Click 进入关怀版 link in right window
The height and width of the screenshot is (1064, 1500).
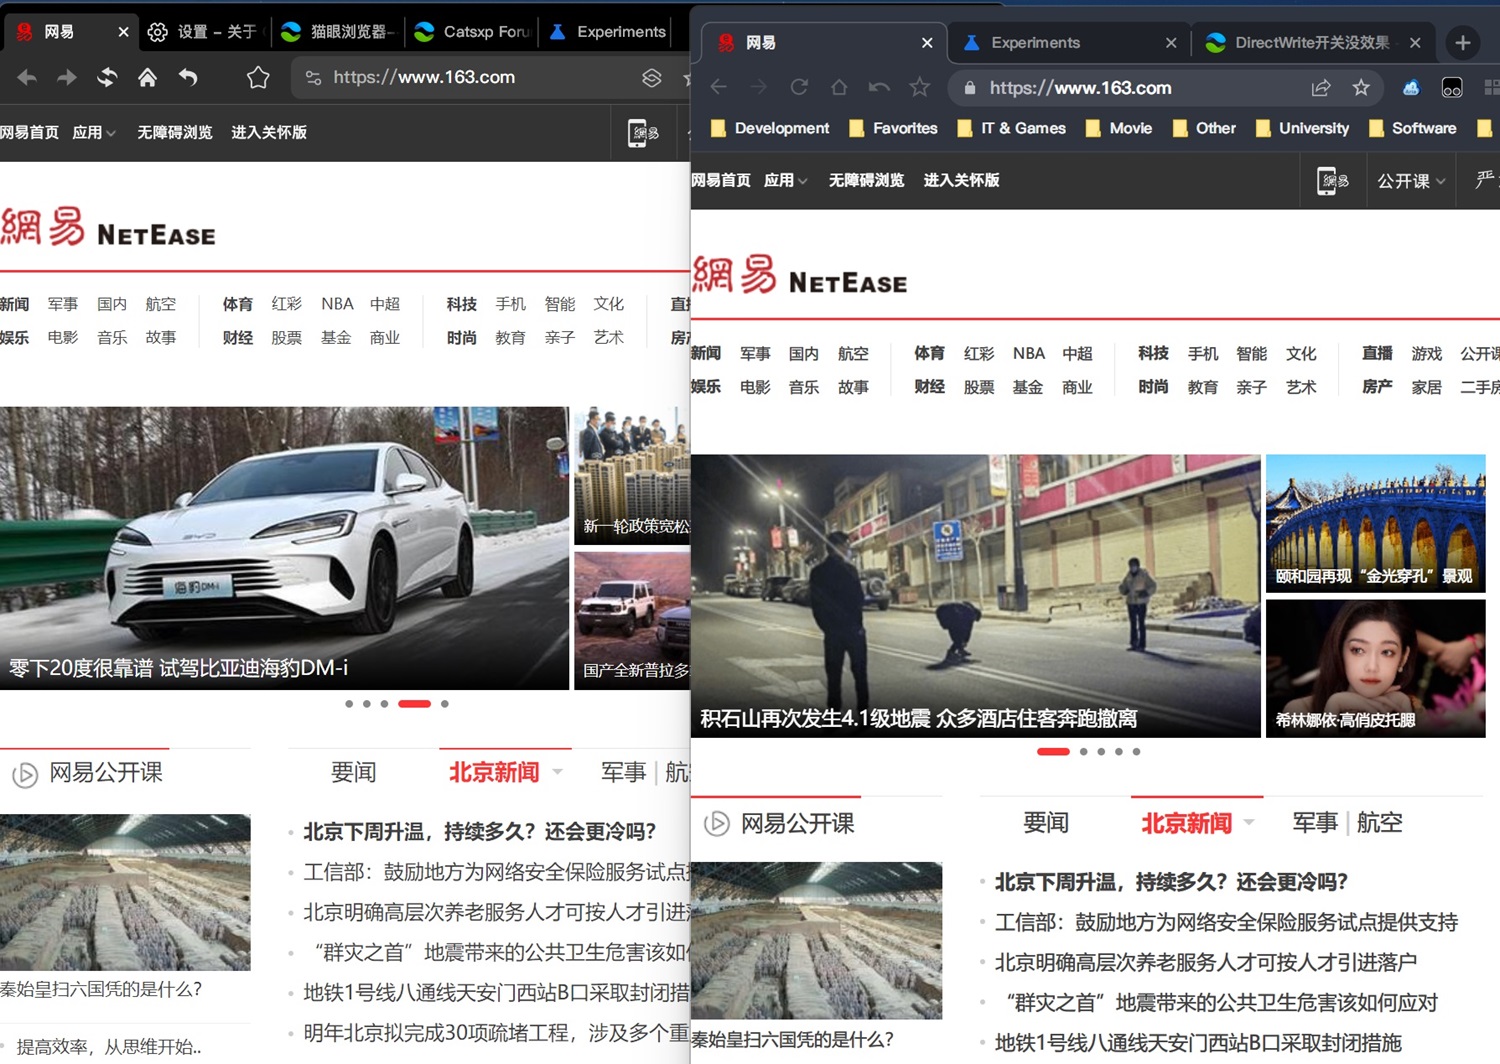click(961, 180)
